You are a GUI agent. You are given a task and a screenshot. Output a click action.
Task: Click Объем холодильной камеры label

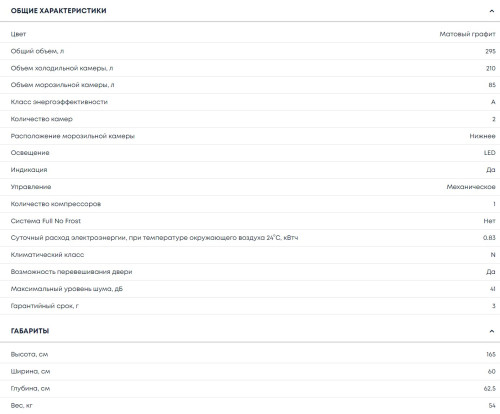(x=62, y=68)
